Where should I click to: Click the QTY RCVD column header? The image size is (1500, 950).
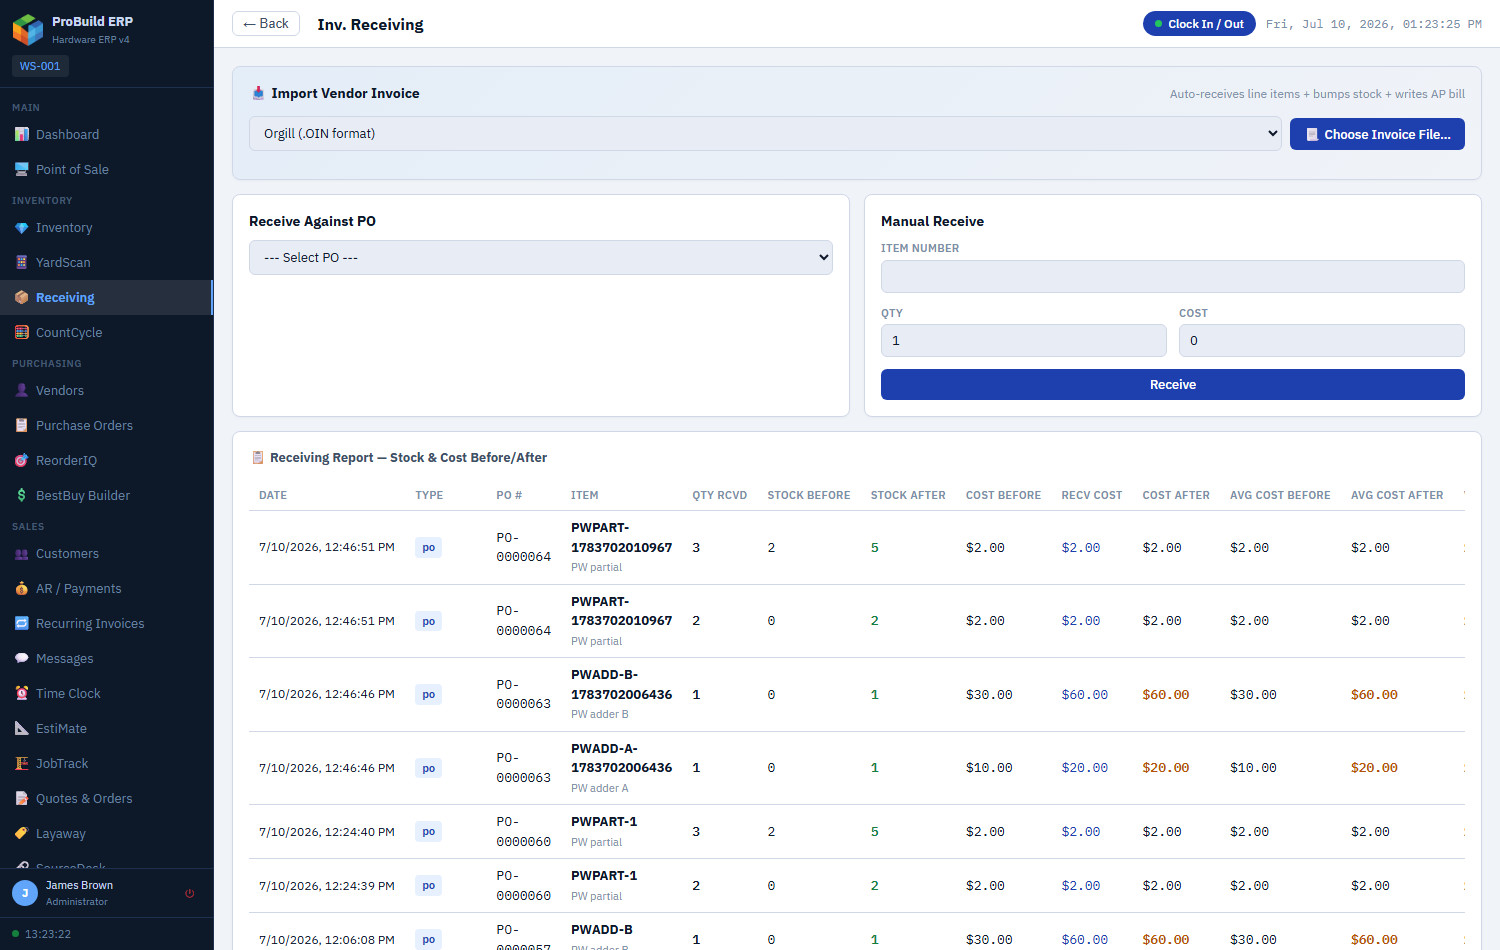pyautogui.click(x=720, y=495)
